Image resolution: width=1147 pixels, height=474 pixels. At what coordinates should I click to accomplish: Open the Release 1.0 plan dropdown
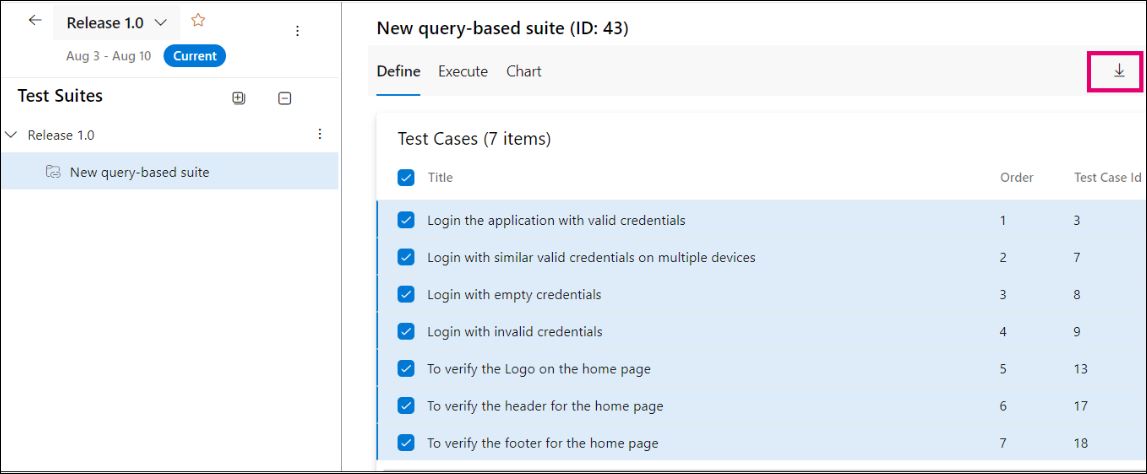click(x=160, y=22)
